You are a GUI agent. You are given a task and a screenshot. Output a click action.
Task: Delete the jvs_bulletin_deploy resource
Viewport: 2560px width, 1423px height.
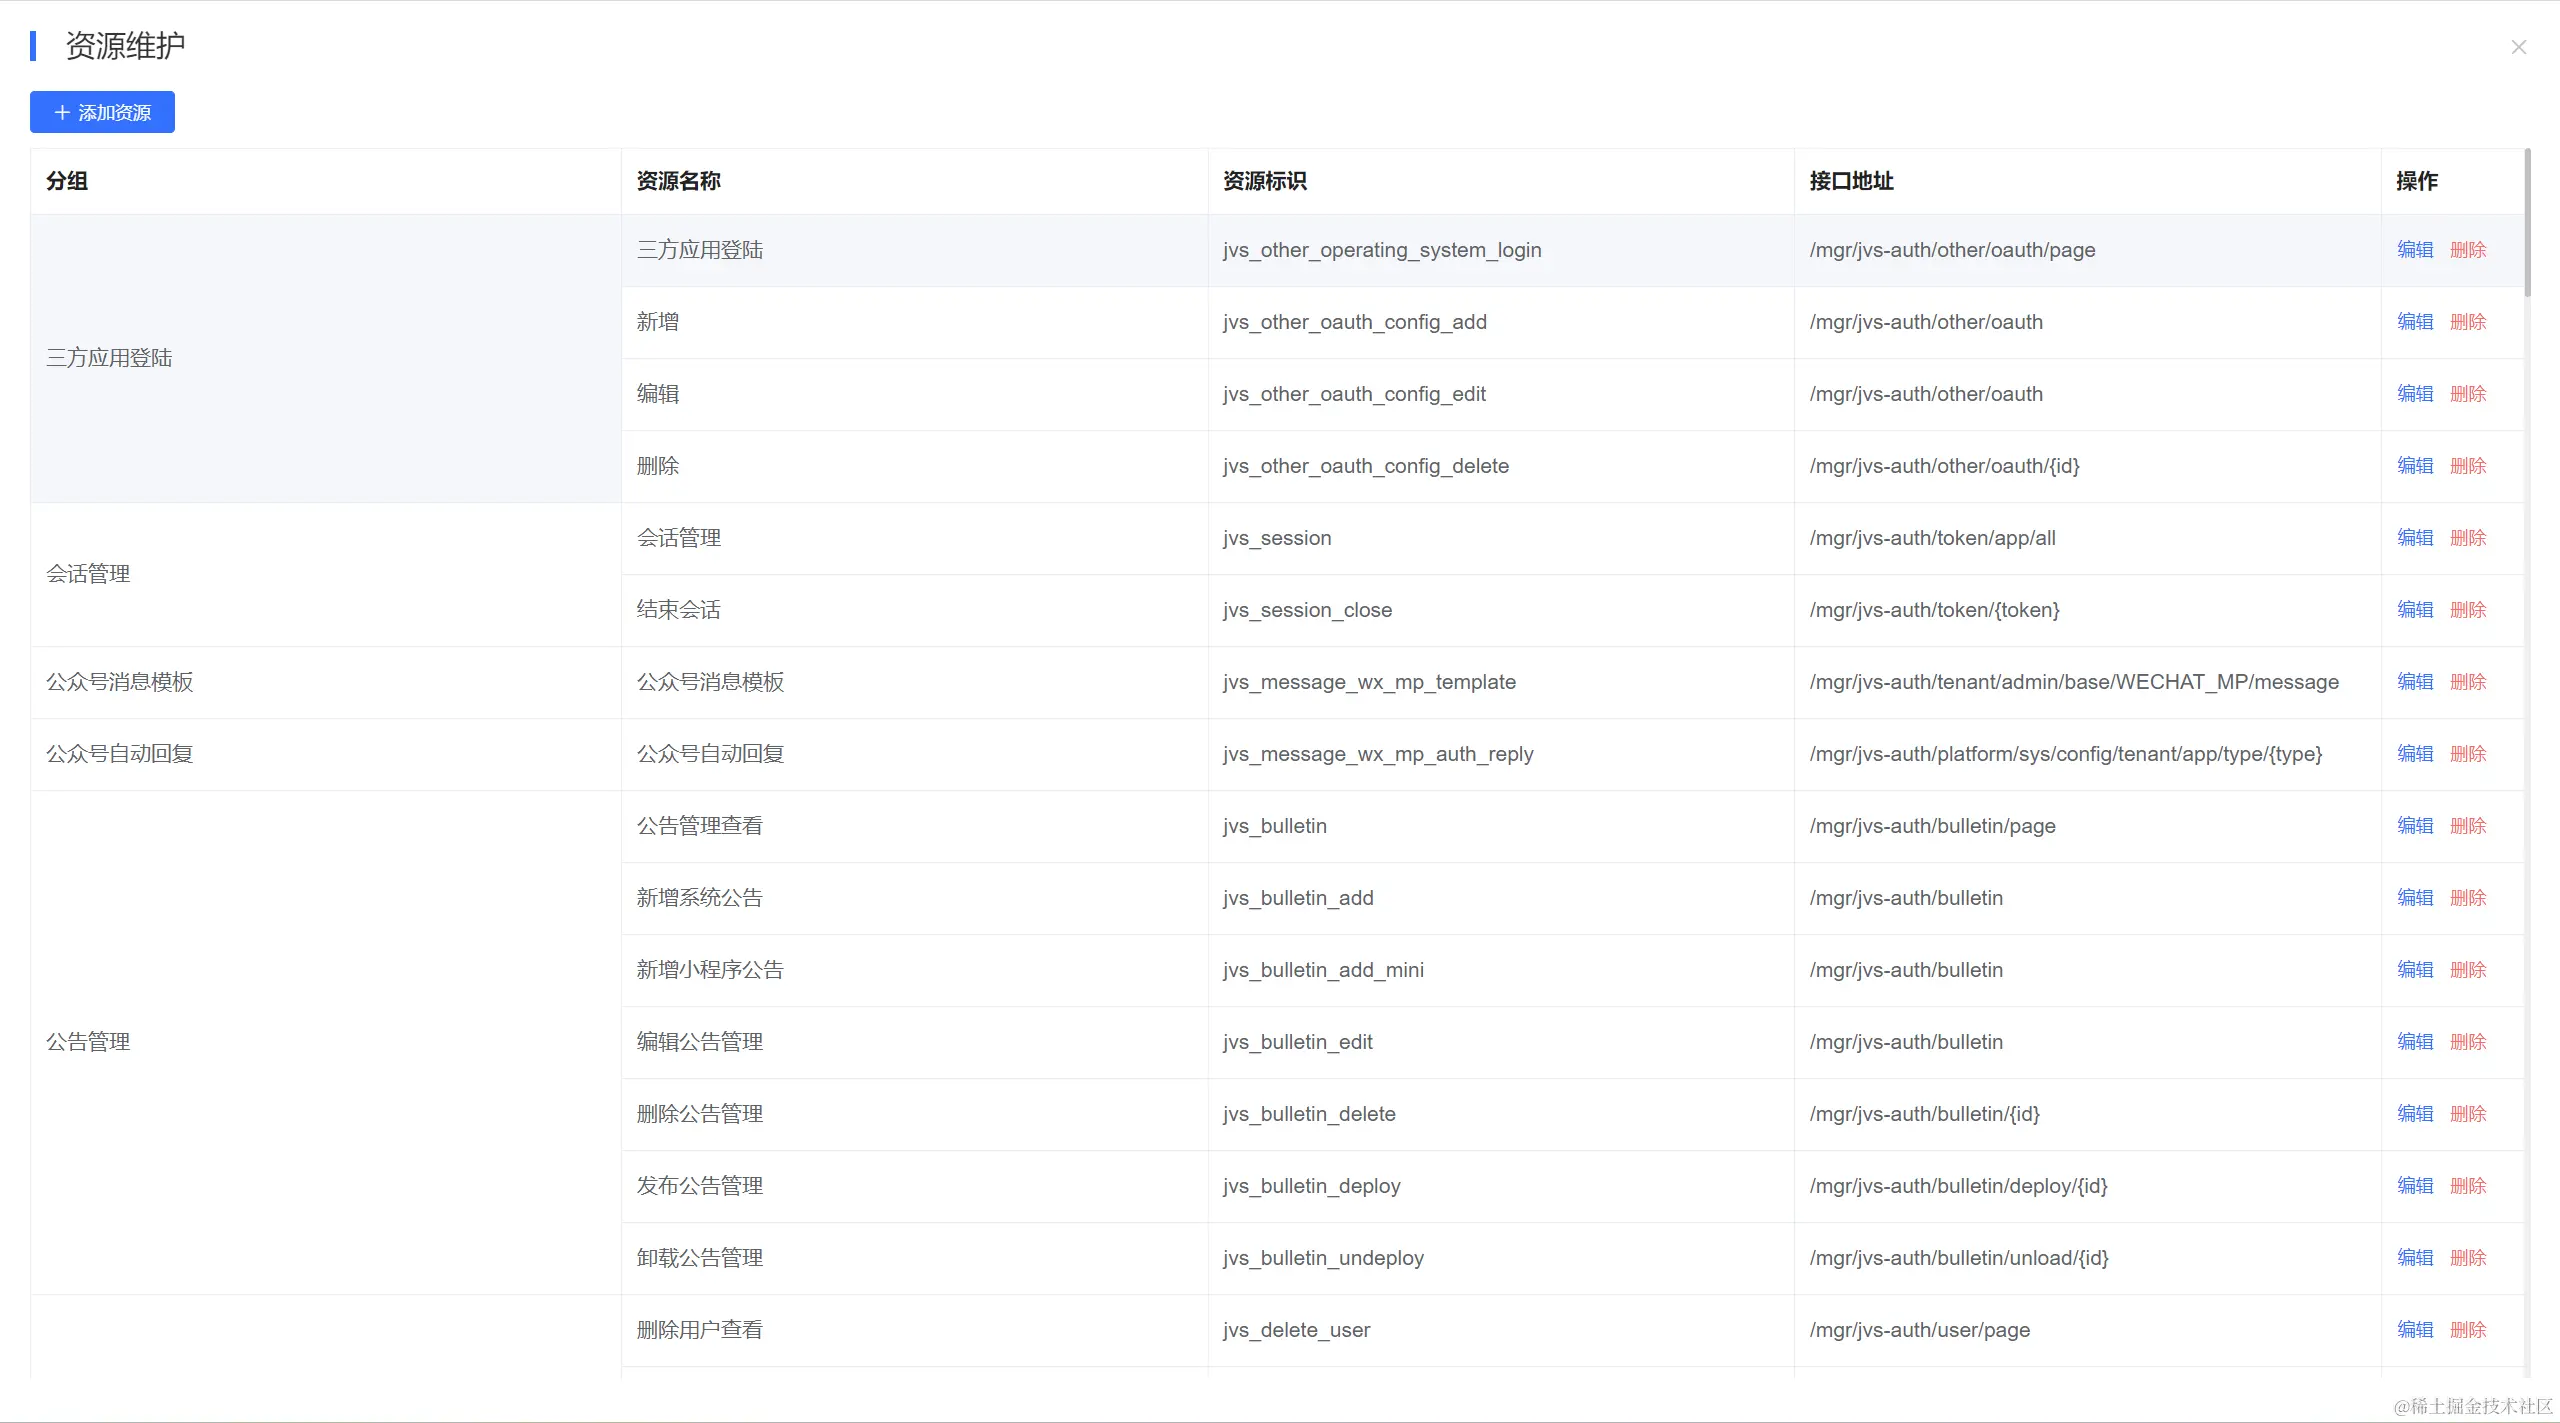pyautogui.click(x=2467, y=1186)
